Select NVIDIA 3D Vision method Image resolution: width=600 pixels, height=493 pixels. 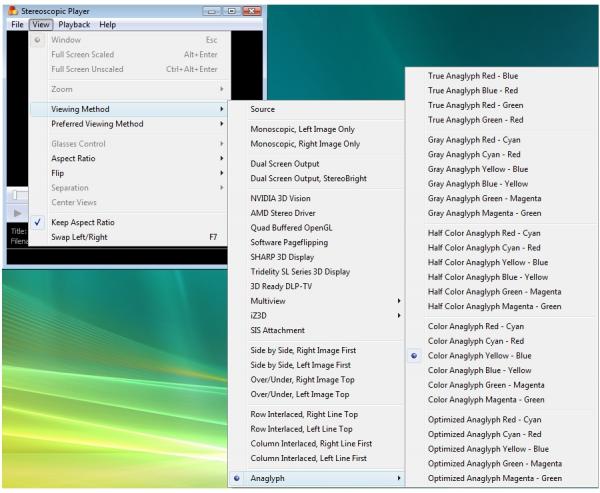[316, 198]
